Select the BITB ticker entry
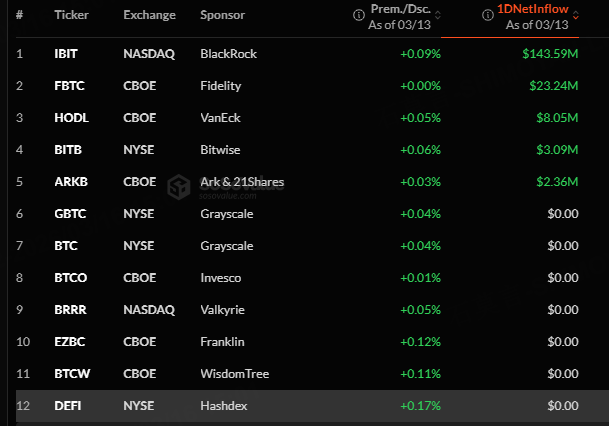The image size is (609, 426). pos(68,150)
